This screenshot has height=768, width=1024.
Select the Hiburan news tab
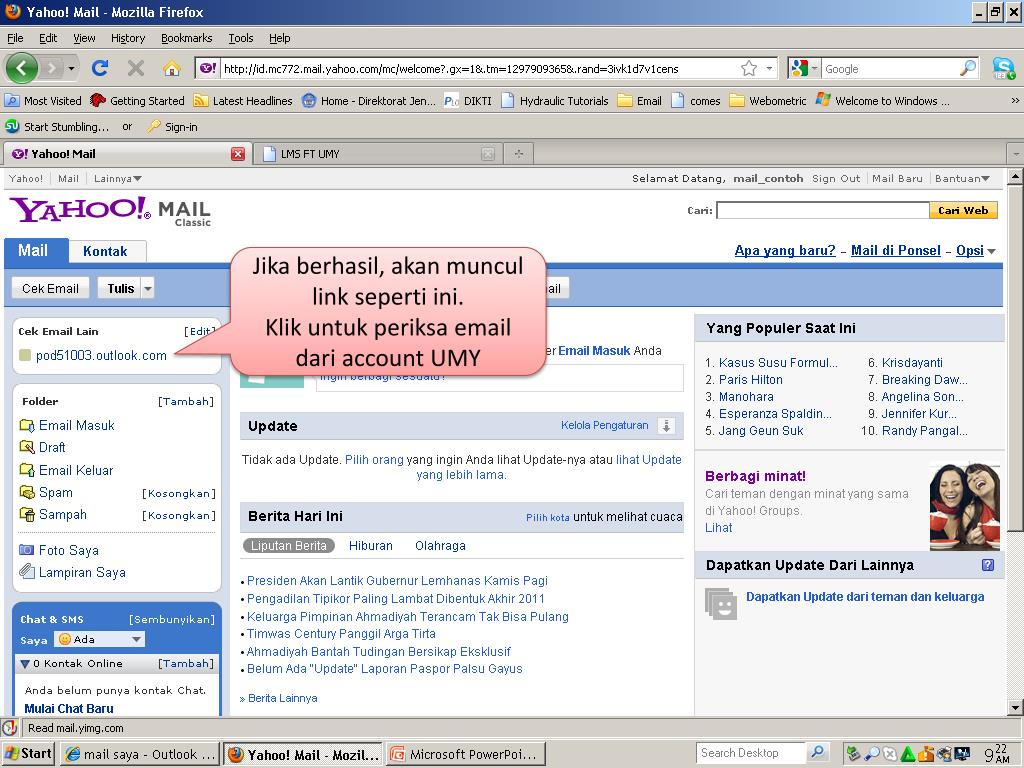[x=370, y=545]
